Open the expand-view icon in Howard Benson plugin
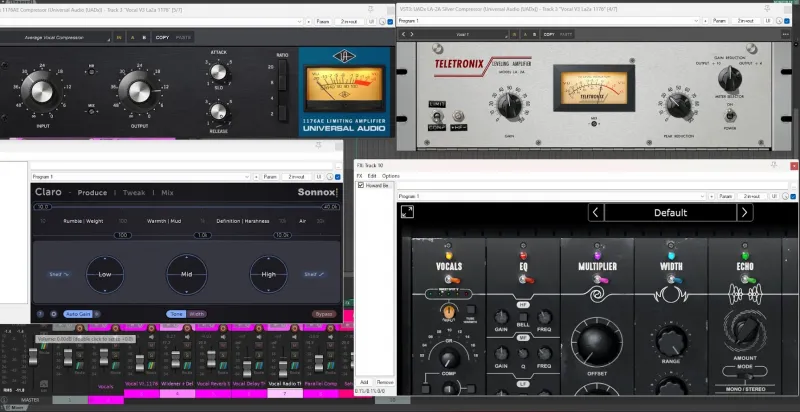 click(407, 212)
